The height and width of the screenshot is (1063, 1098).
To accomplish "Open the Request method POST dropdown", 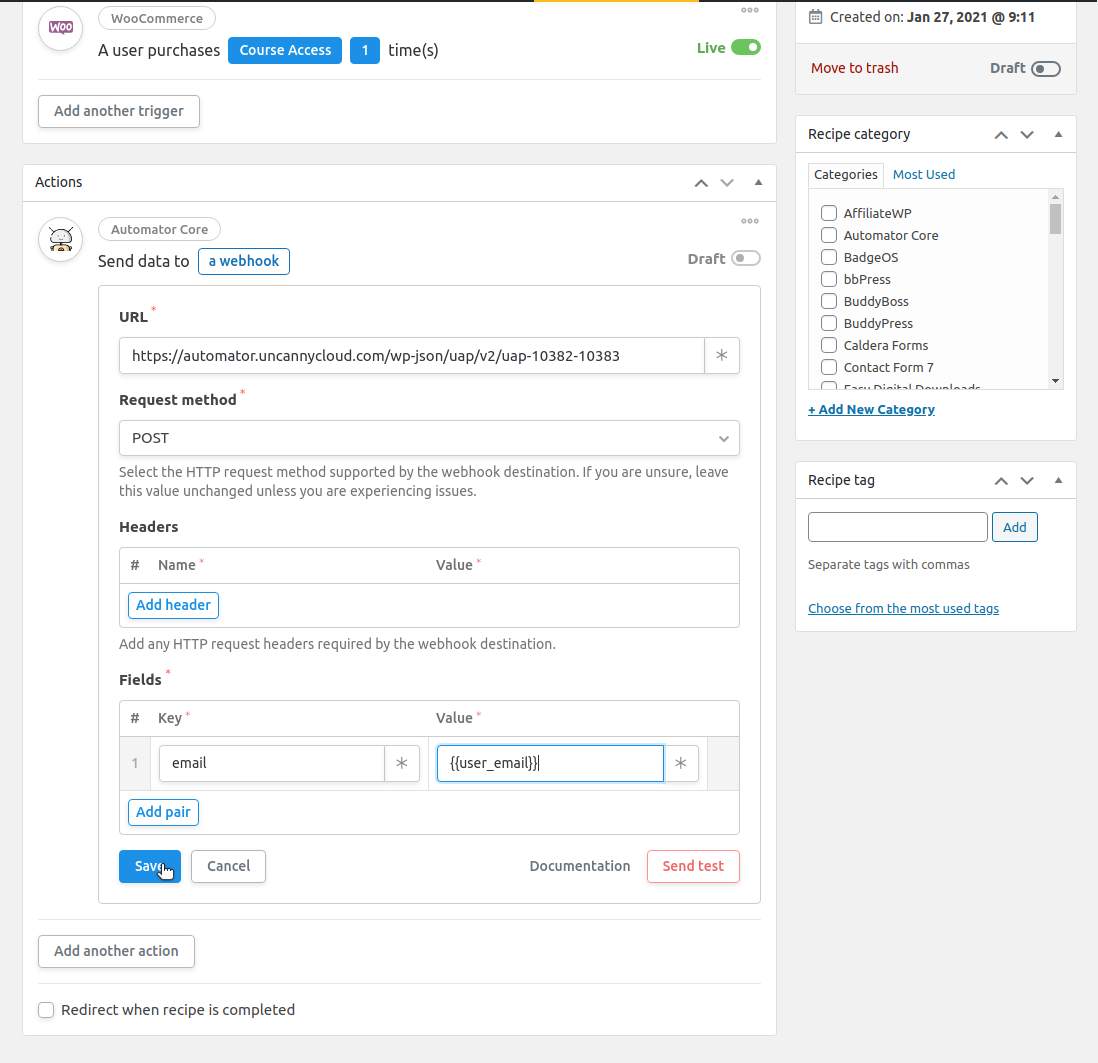I will pyautogui.click(x=429, y=438).
